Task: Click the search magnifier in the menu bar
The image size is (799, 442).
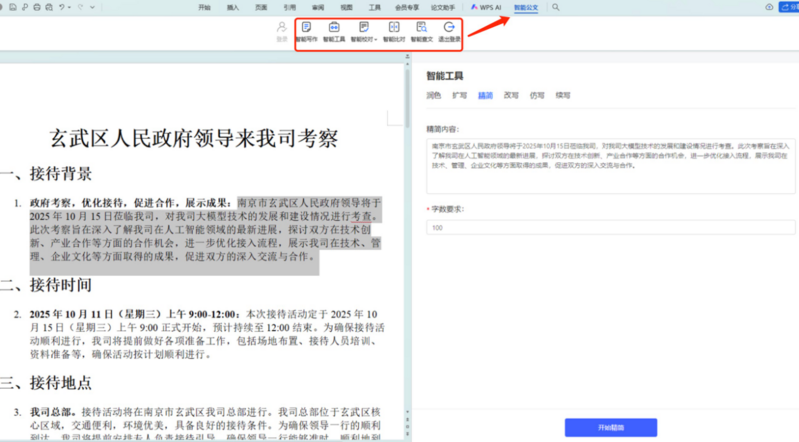Action: [556, 7]
